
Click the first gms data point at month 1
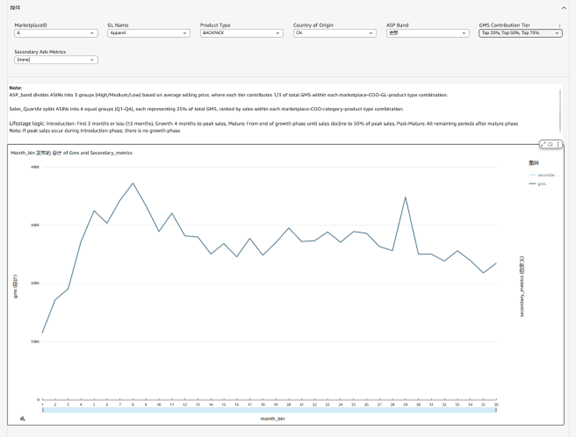pos(43,333)
